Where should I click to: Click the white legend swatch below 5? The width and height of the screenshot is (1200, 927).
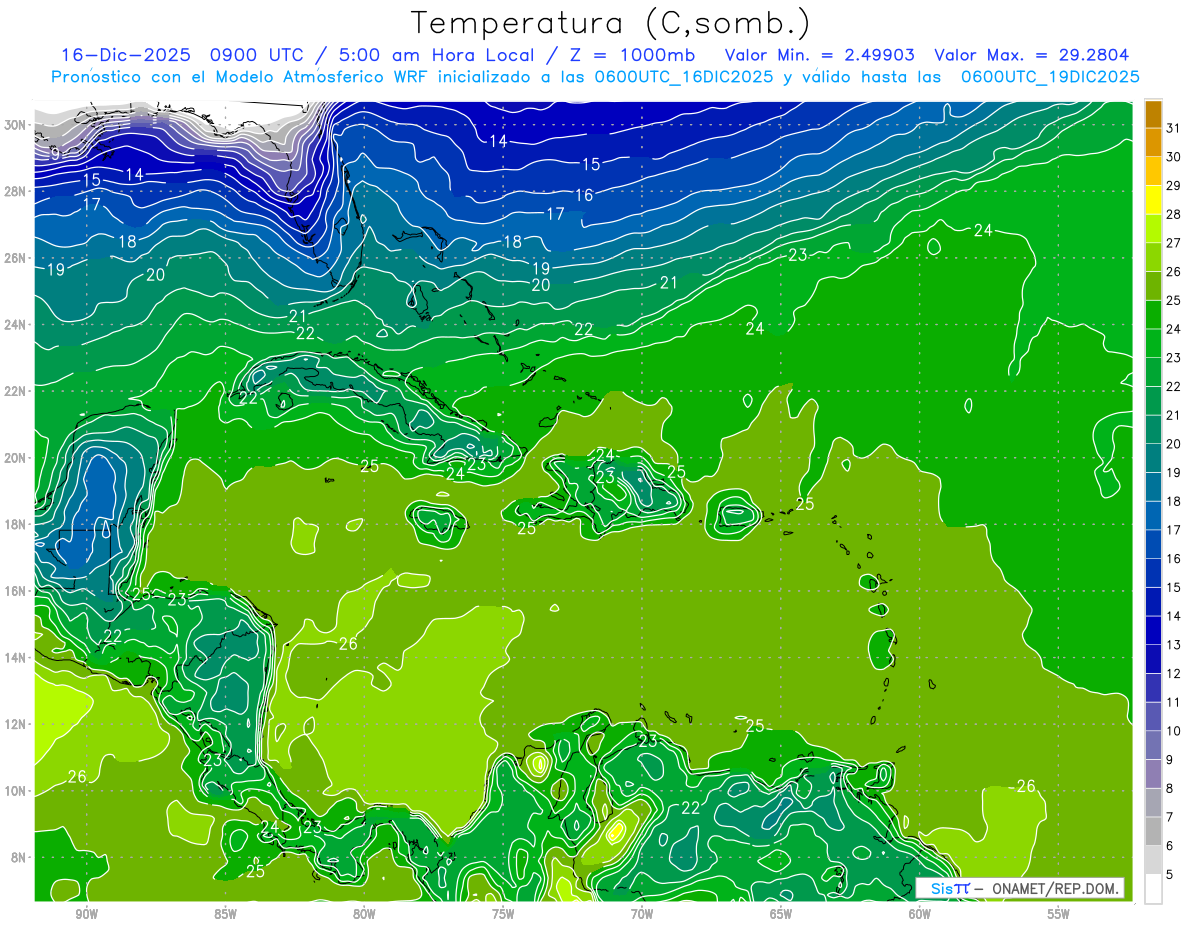pyautogui.click(x=1153, y=889)
